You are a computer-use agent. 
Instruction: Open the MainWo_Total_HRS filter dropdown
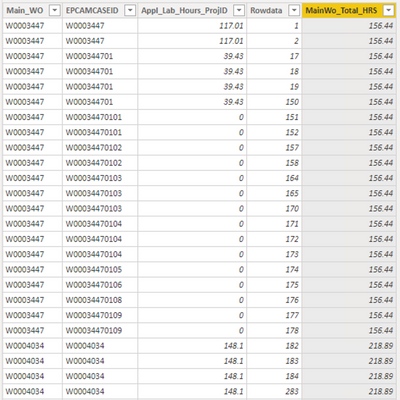coord(389,11)
